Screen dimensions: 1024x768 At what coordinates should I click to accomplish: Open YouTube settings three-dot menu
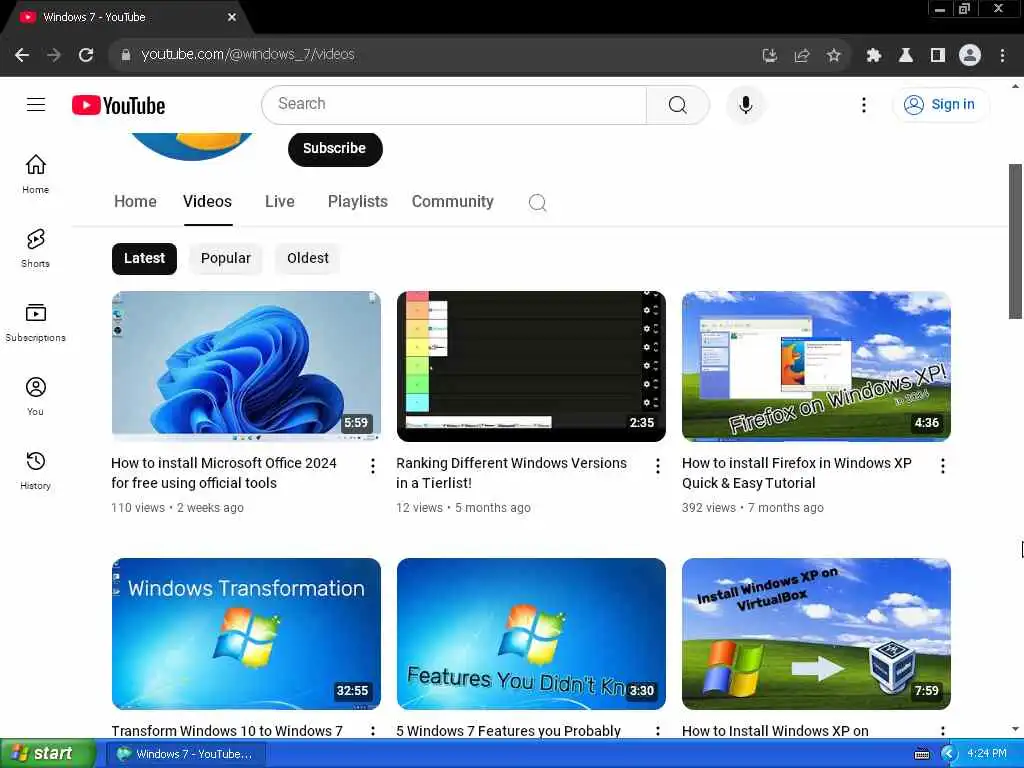(863, 104)
